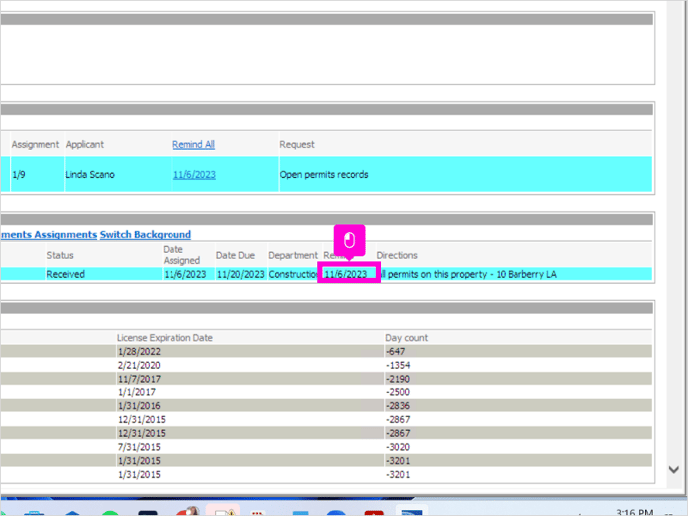Click the Status column header

pos(60,255)
